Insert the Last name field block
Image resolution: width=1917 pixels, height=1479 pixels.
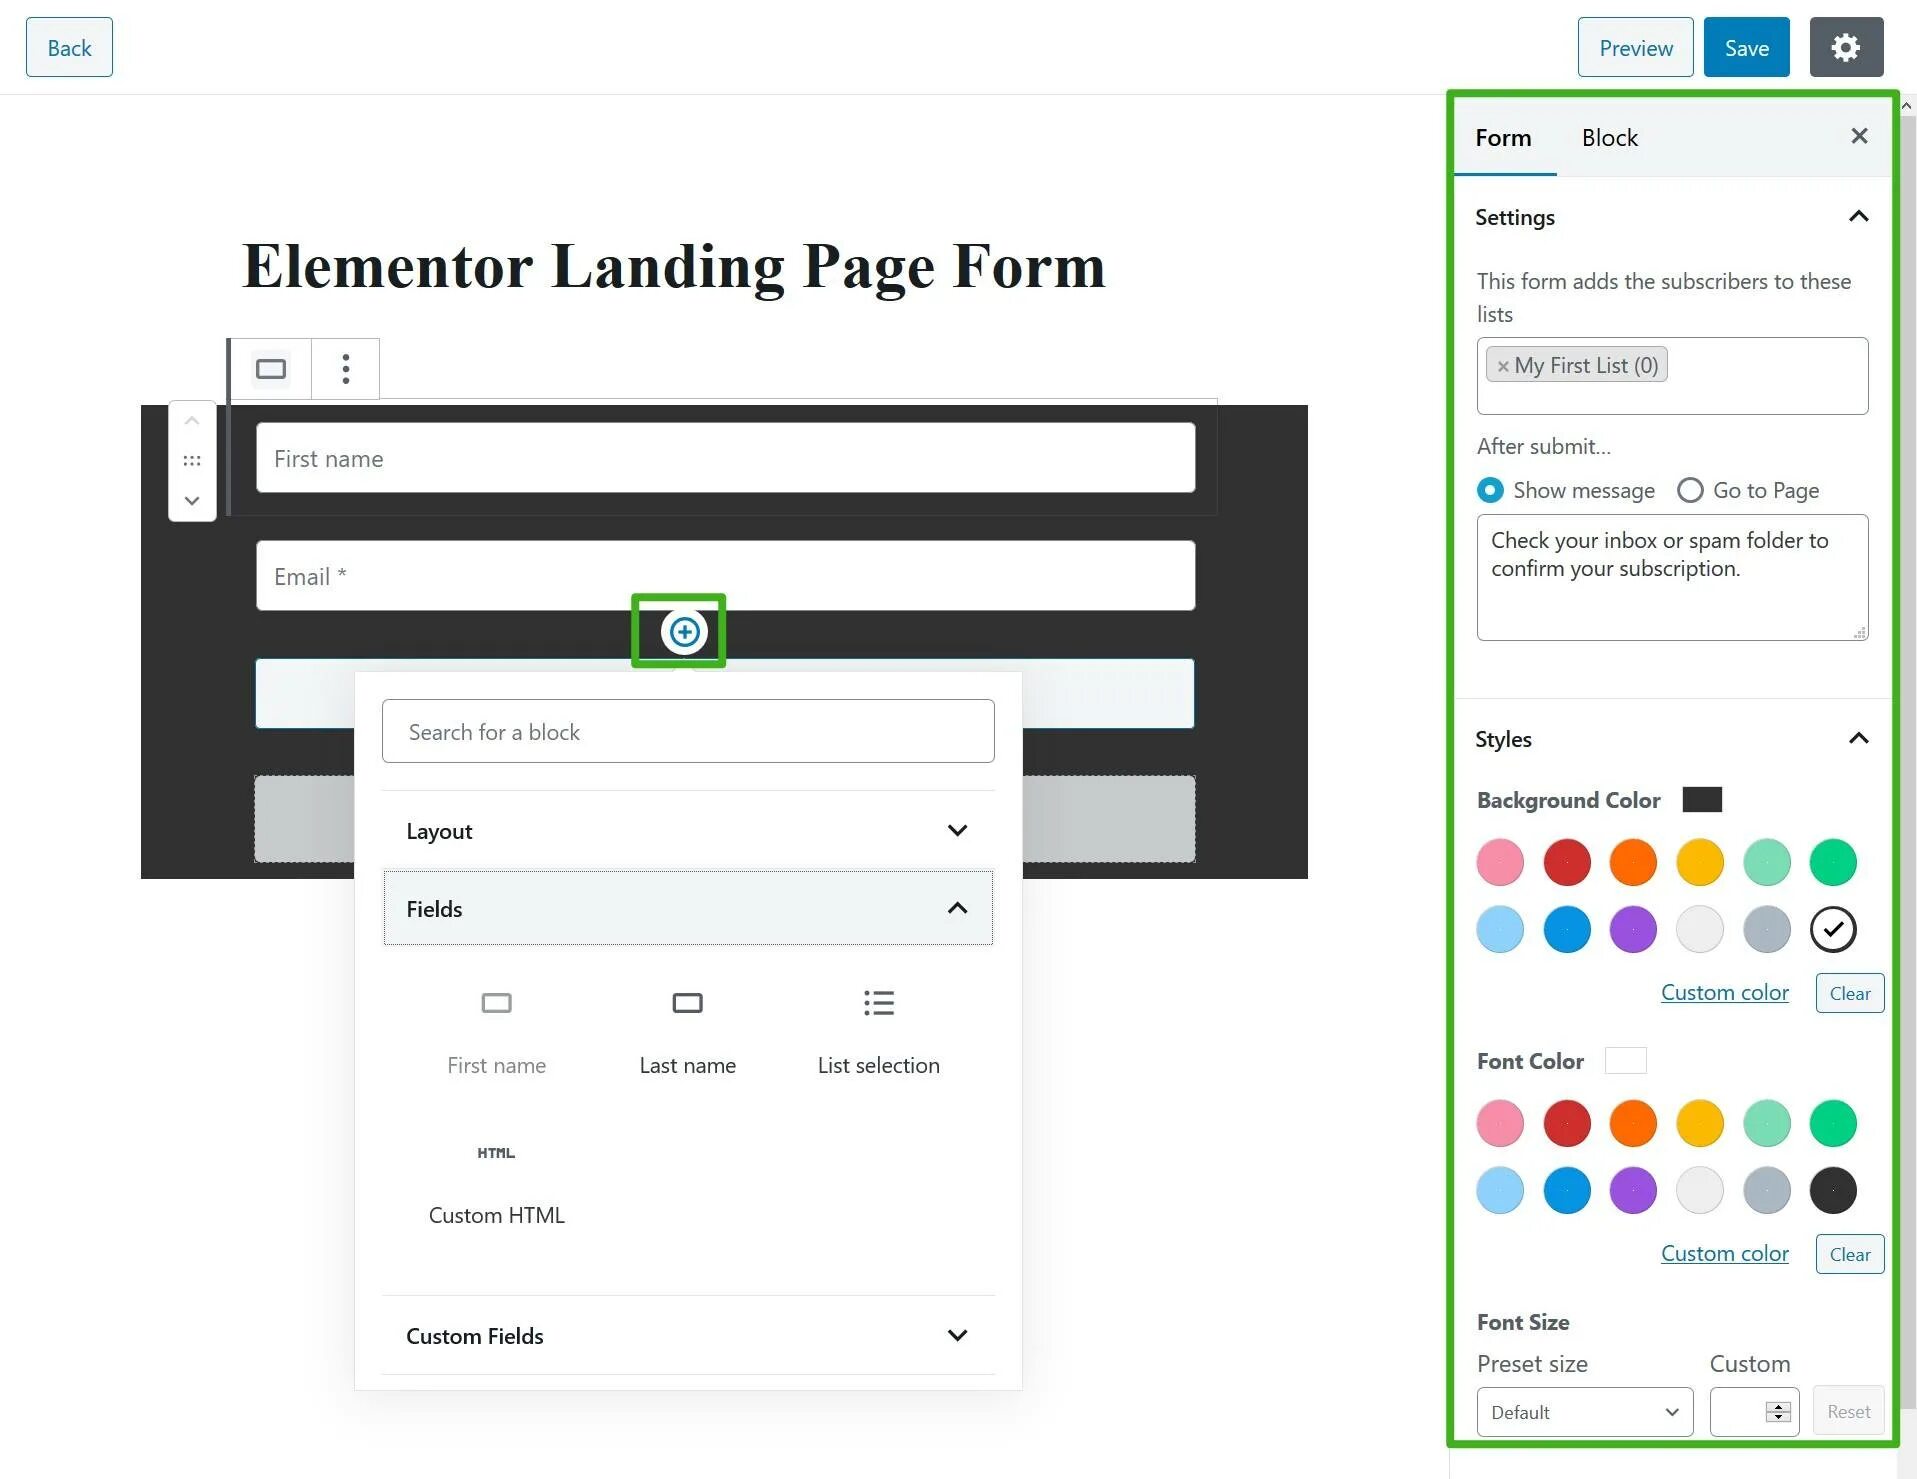pos(688,1032)
